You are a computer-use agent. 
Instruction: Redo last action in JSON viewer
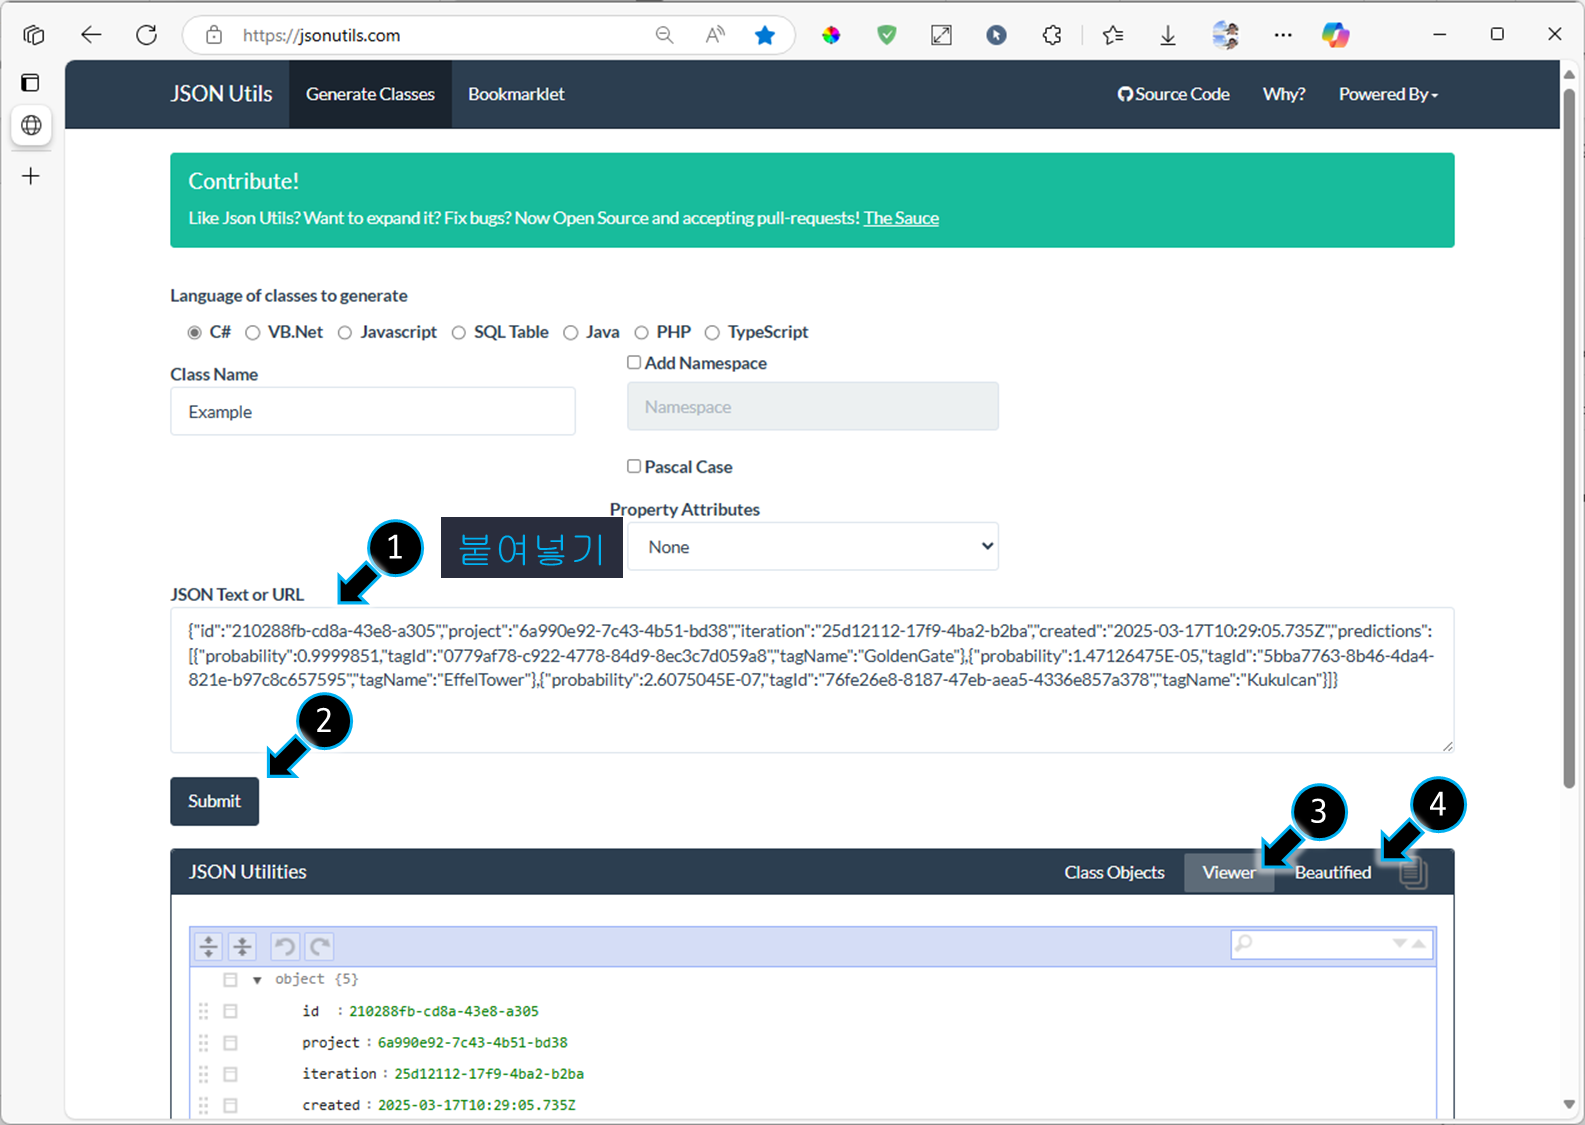[x=319, y=946]
